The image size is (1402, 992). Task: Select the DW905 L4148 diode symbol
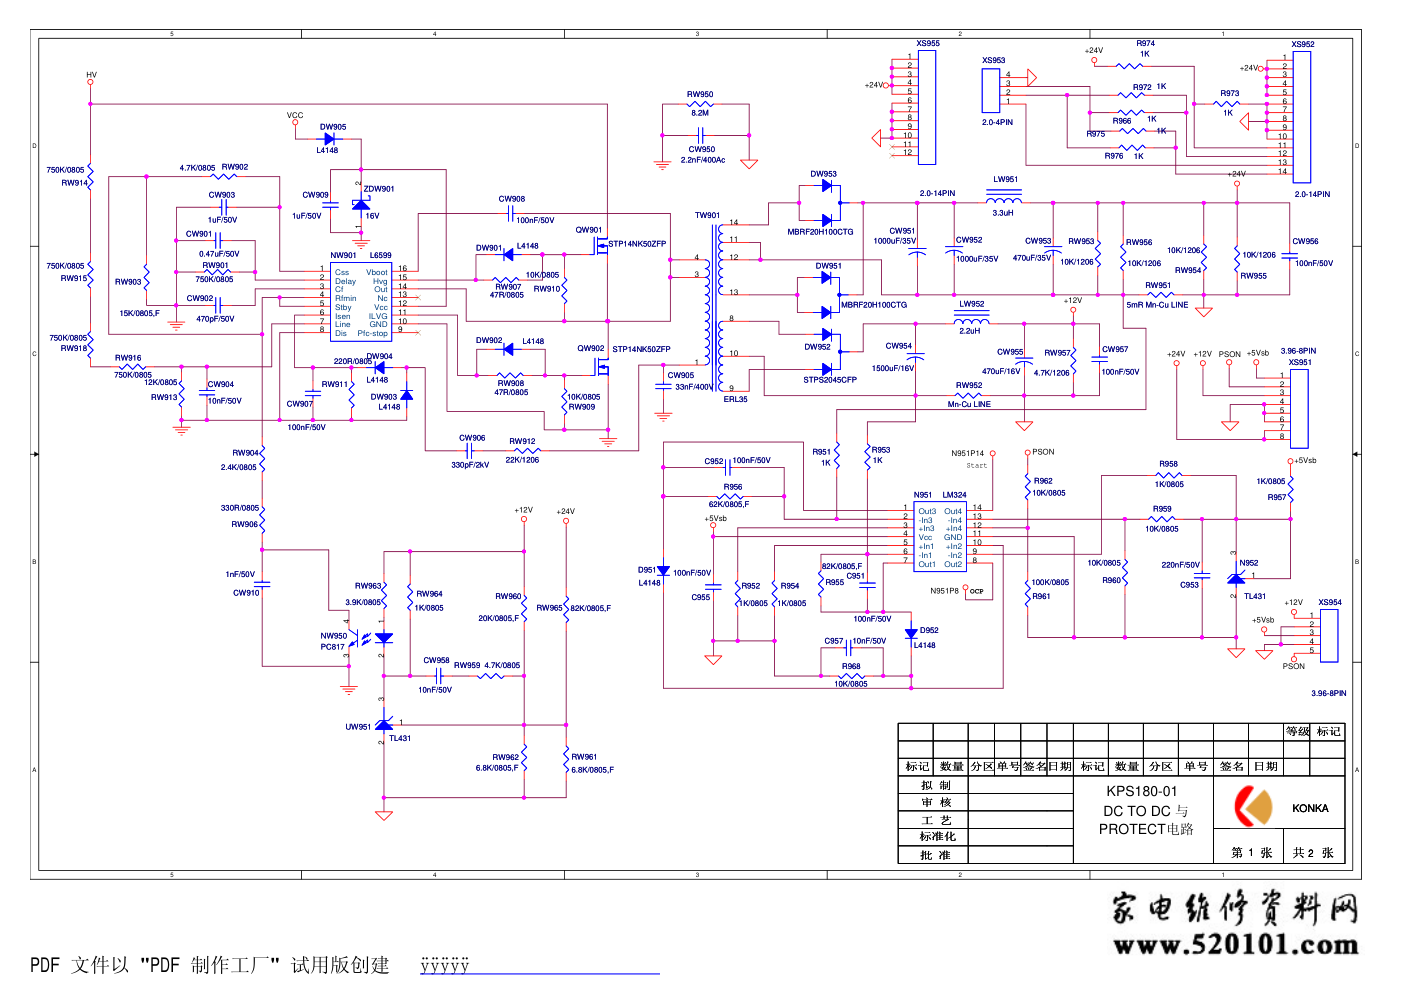coord(329,139)
